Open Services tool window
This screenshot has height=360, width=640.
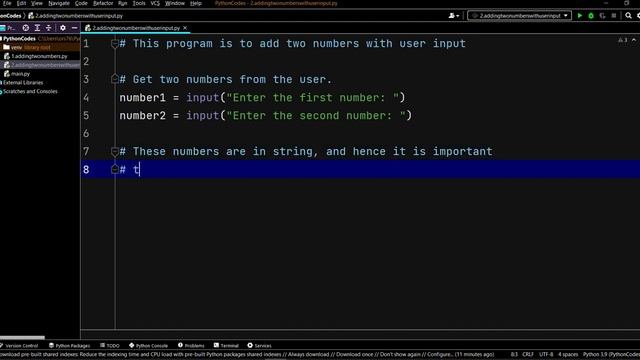259,345
